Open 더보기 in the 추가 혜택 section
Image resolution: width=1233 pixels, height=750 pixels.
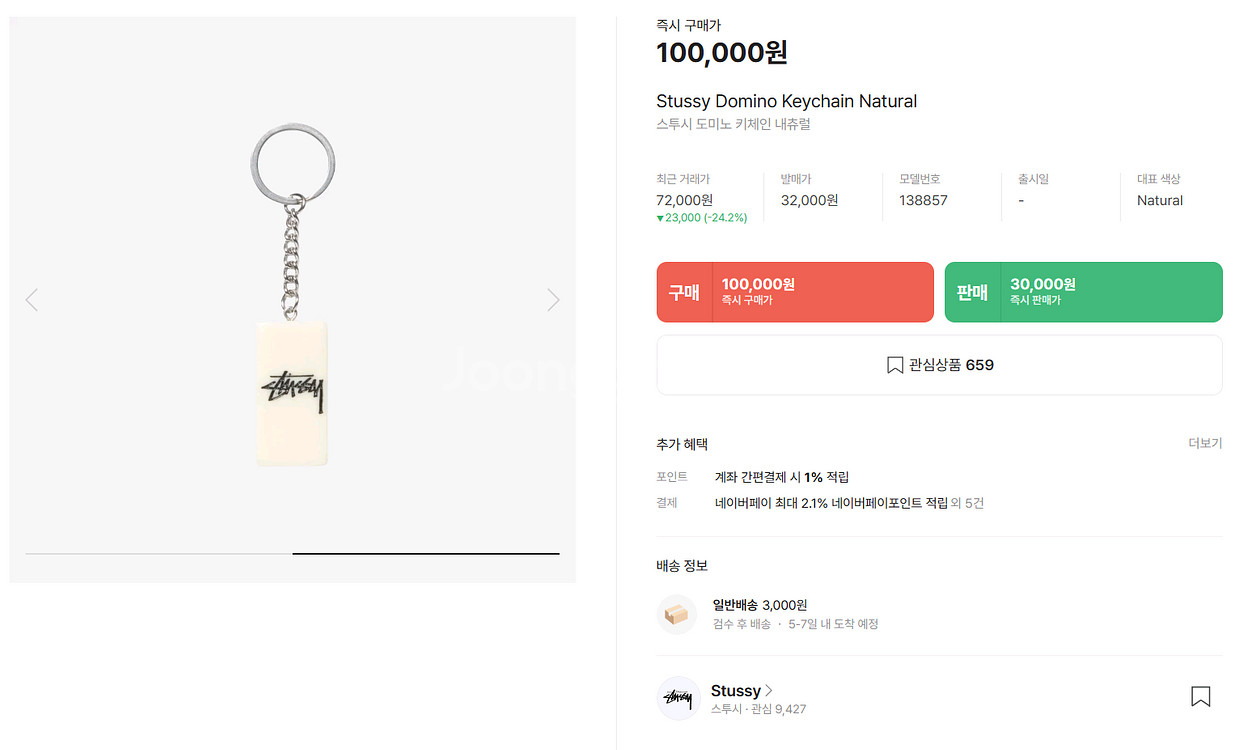tap(1205, 443)
